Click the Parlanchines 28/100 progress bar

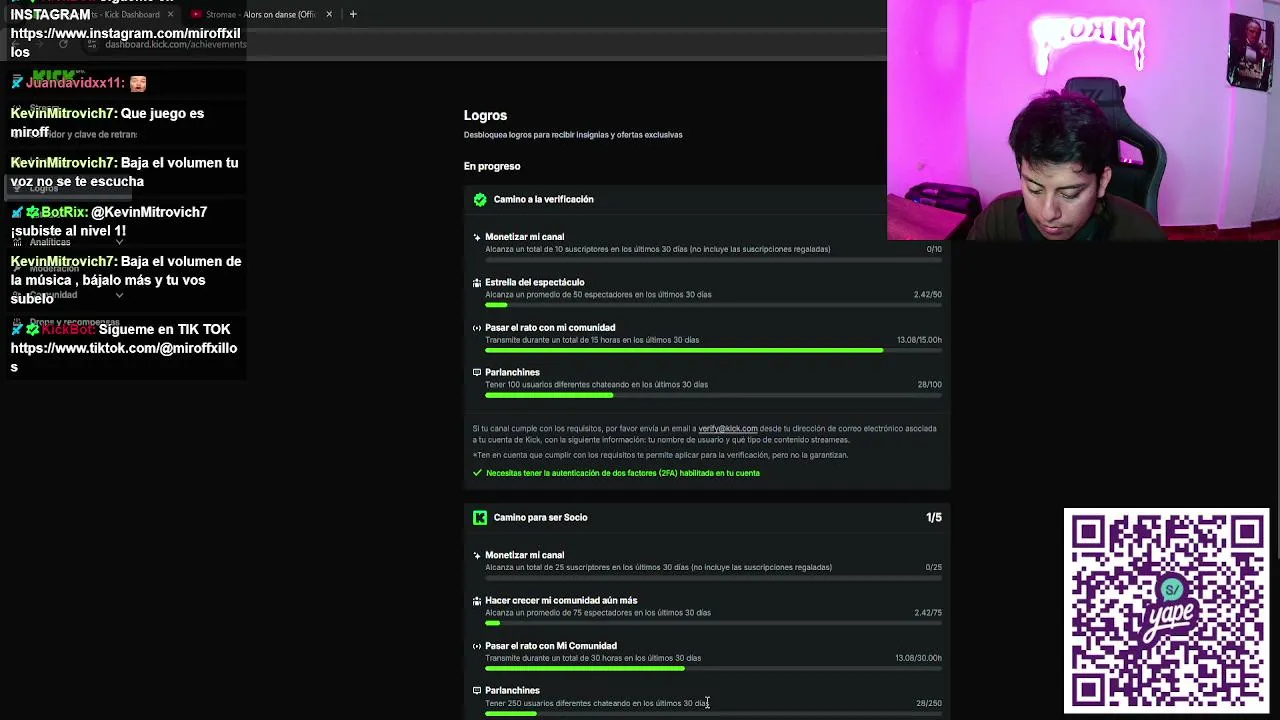tap(713, 395)
